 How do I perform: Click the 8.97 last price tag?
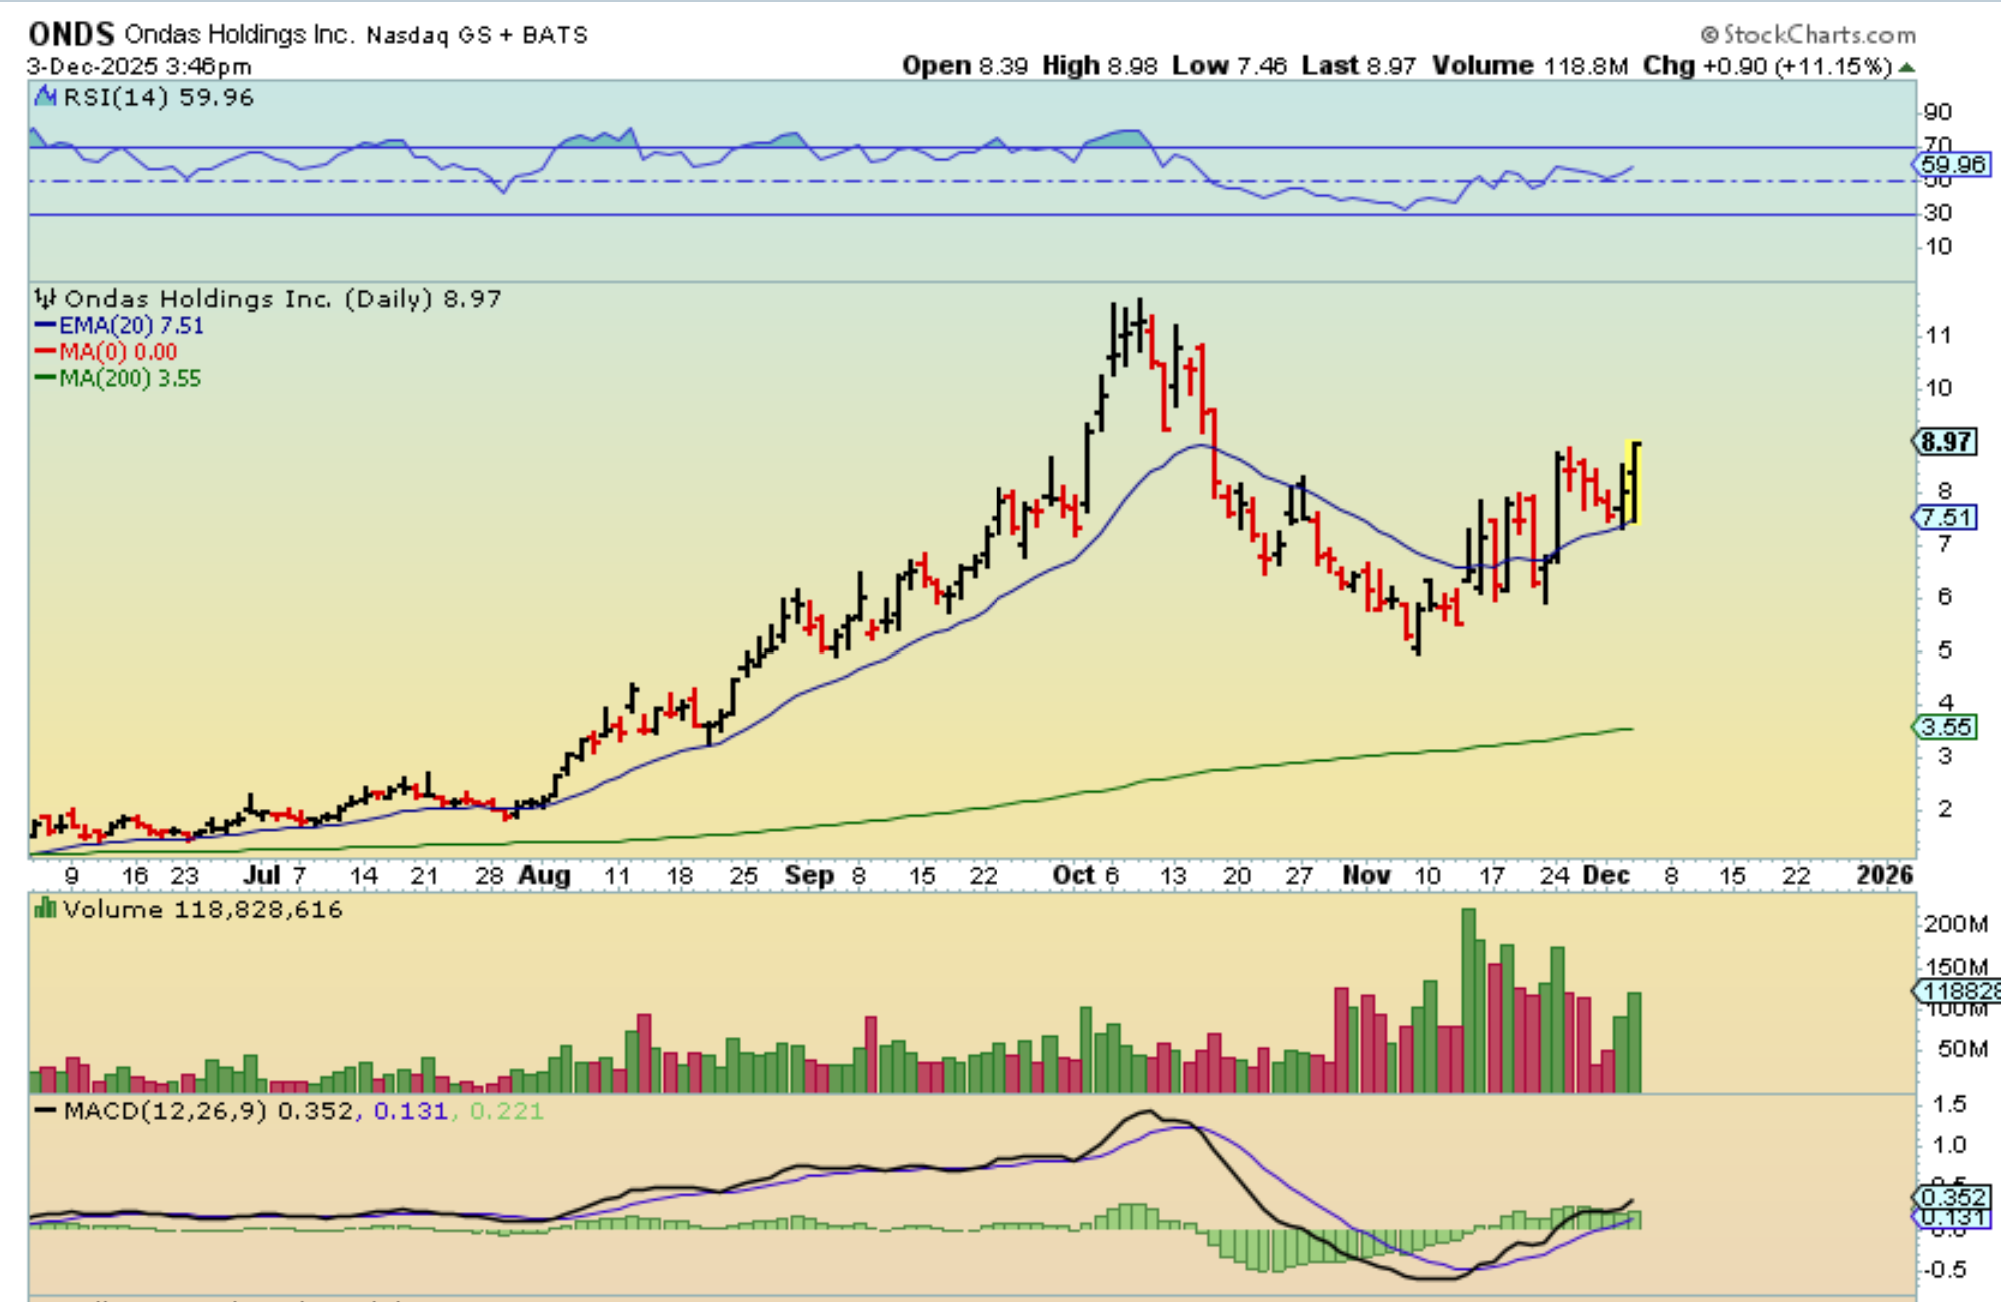coord(1945,441)
